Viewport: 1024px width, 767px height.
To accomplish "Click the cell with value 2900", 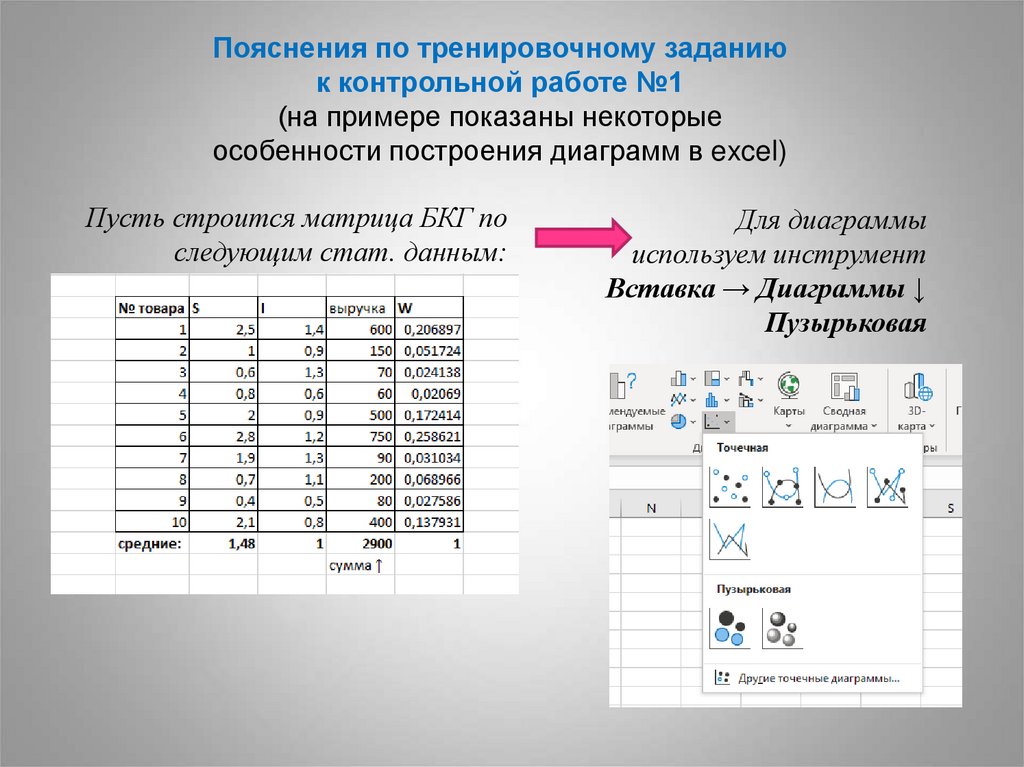I will pos(360,544).
